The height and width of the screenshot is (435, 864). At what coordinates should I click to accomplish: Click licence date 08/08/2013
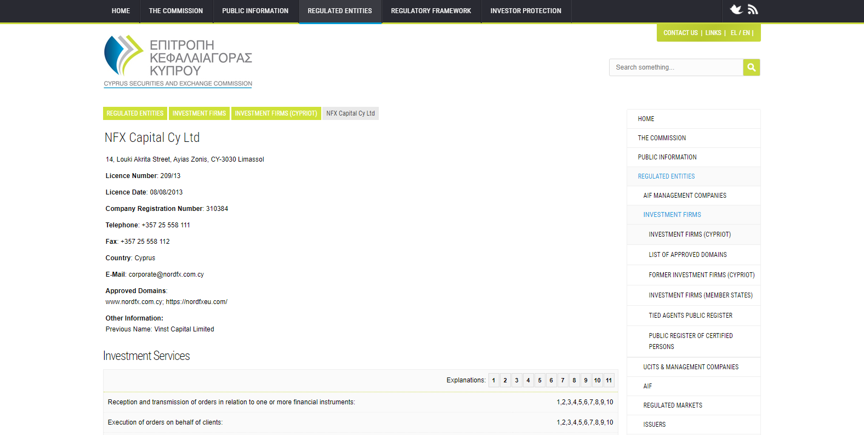166,192
